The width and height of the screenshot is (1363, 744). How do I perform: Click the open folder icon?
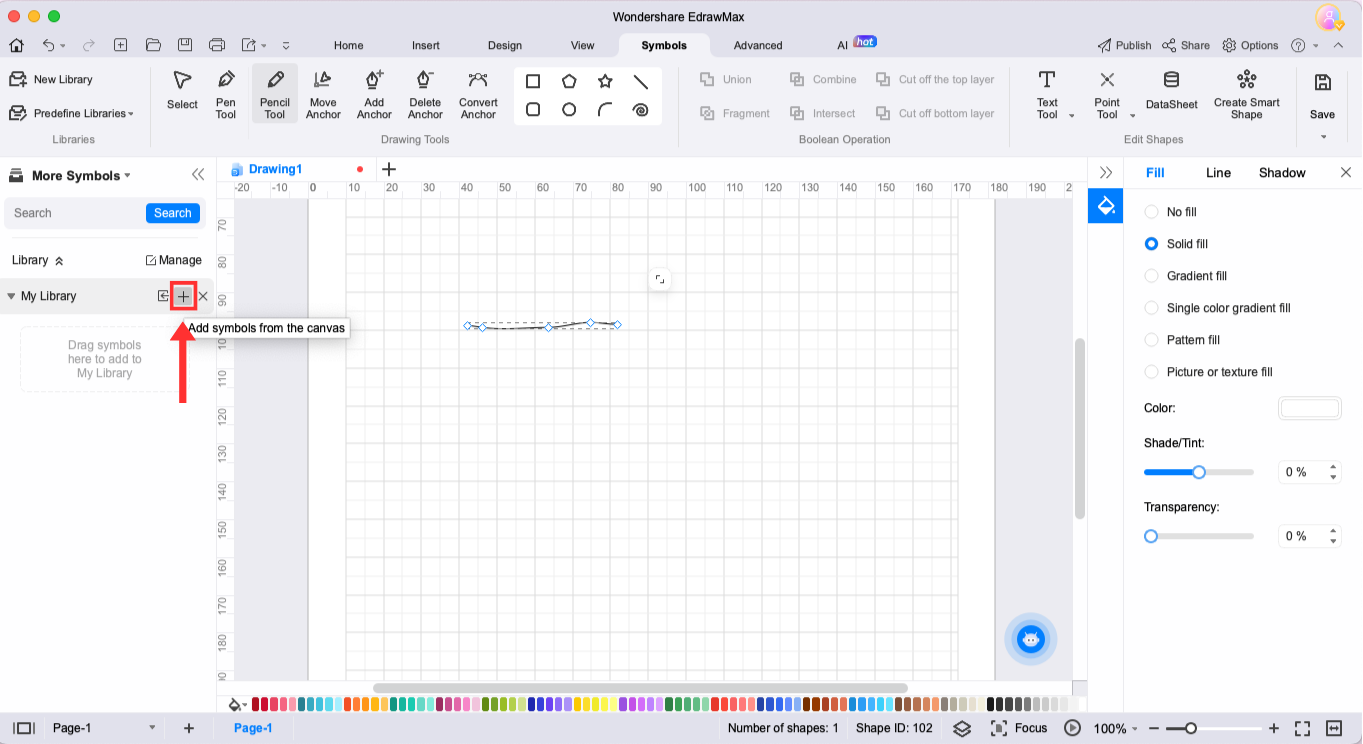[153, 45]
